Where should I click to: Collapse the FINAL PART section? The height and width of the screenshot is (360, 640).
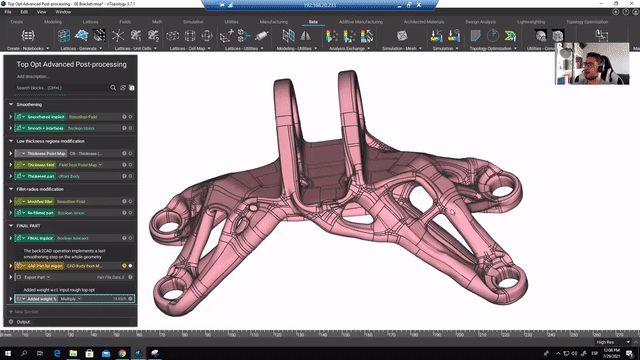(x=11, y=226)
